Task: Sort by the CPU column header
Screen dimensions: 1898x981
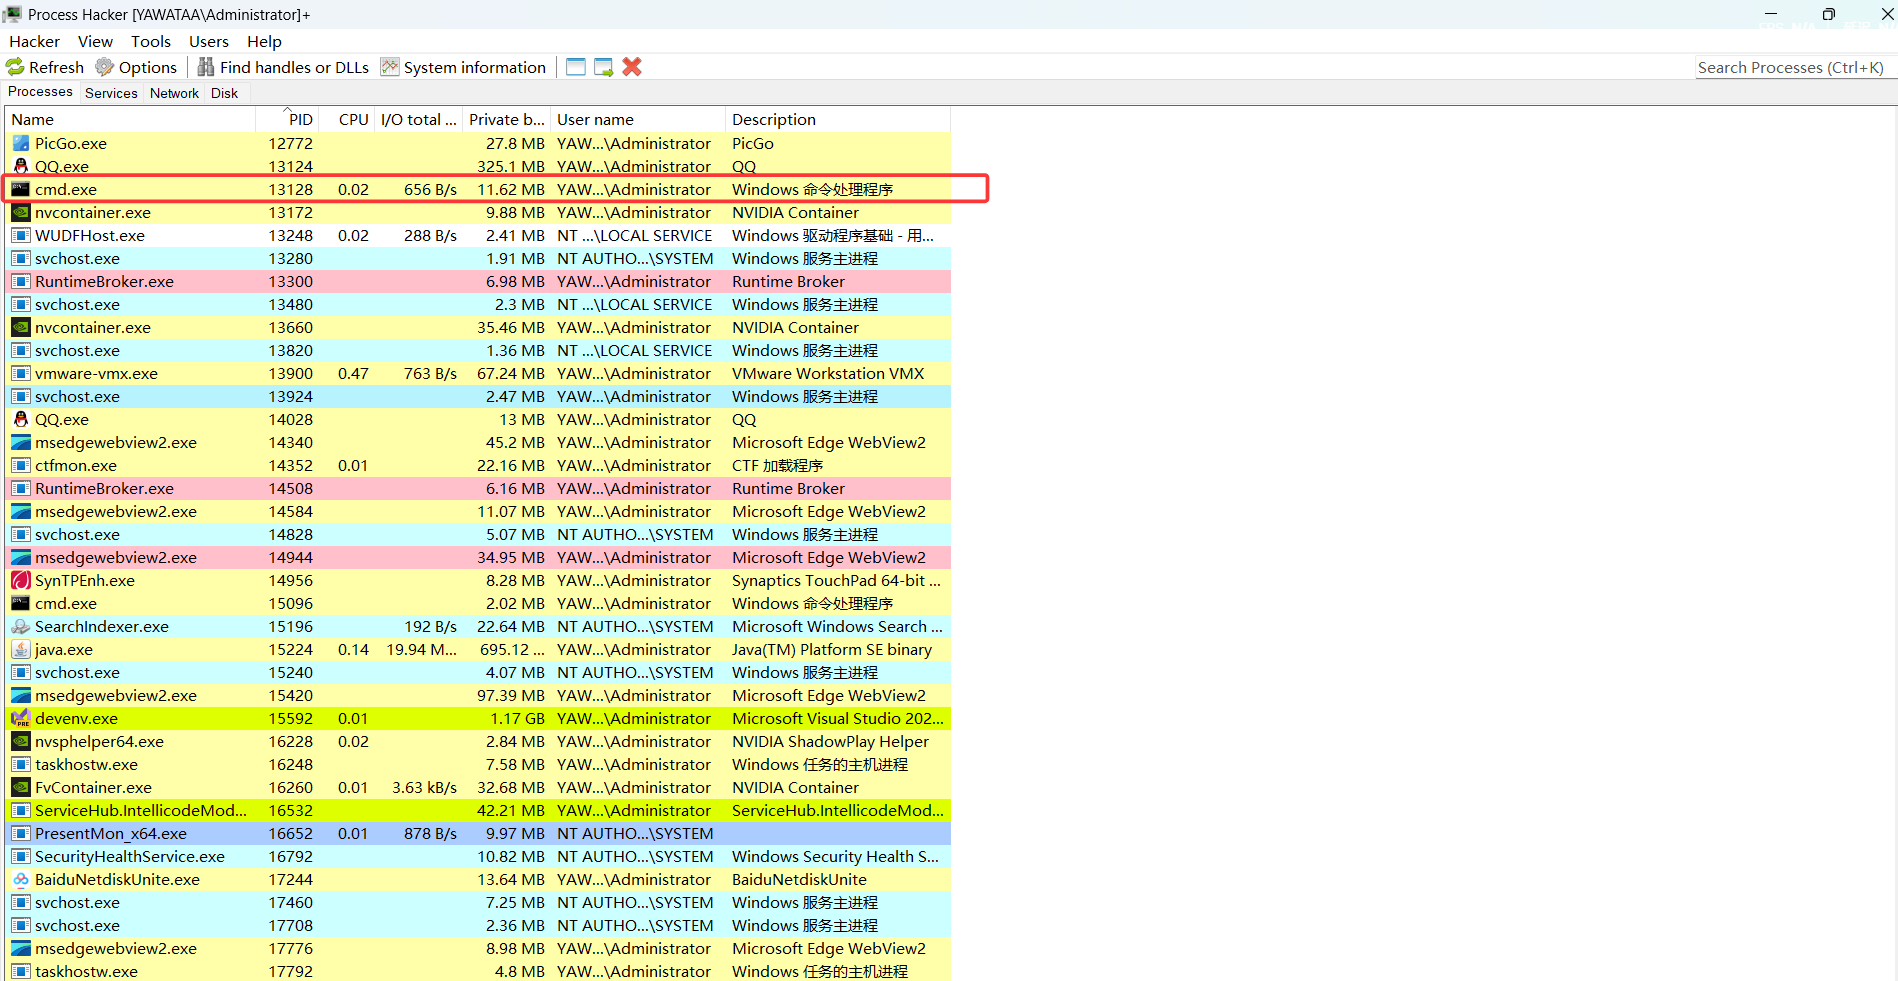Action: tap(353, 119)
